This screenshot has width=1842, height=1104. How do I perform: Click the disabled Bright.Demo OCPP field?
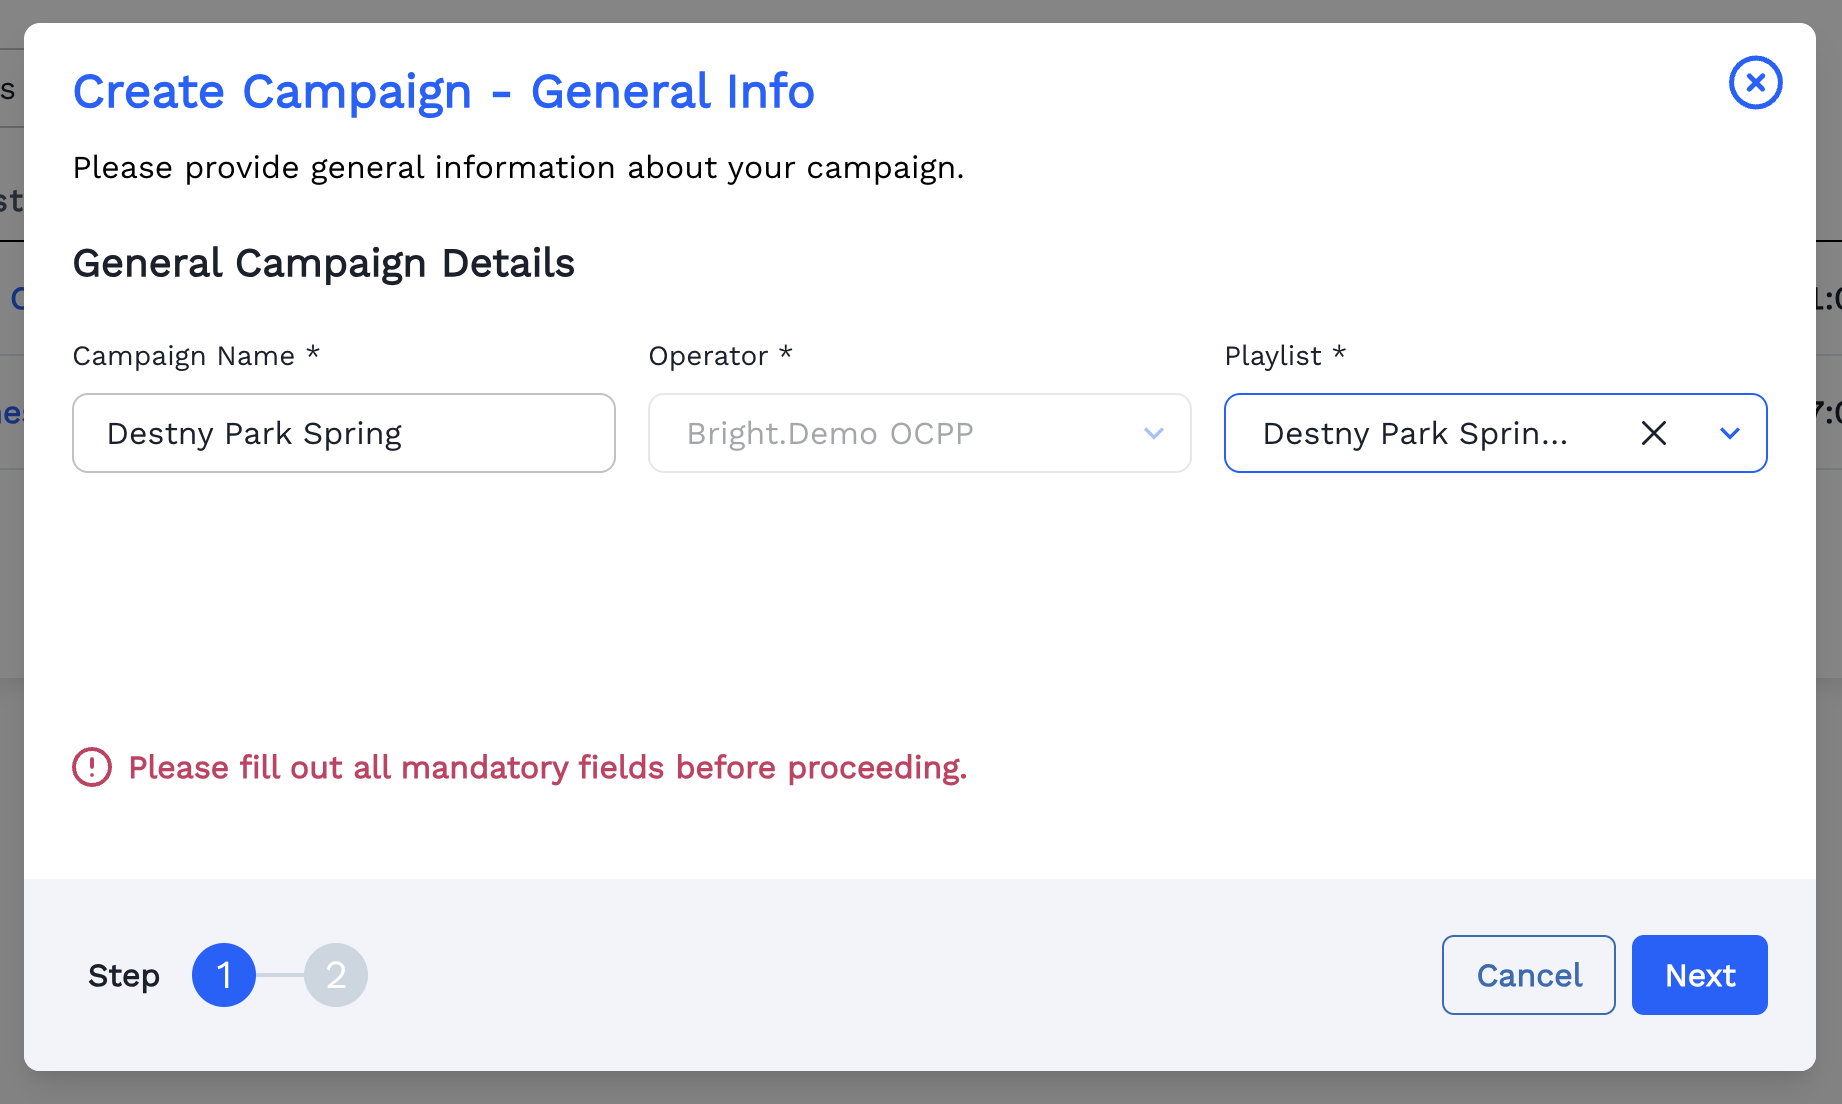(x=919, y=433)
